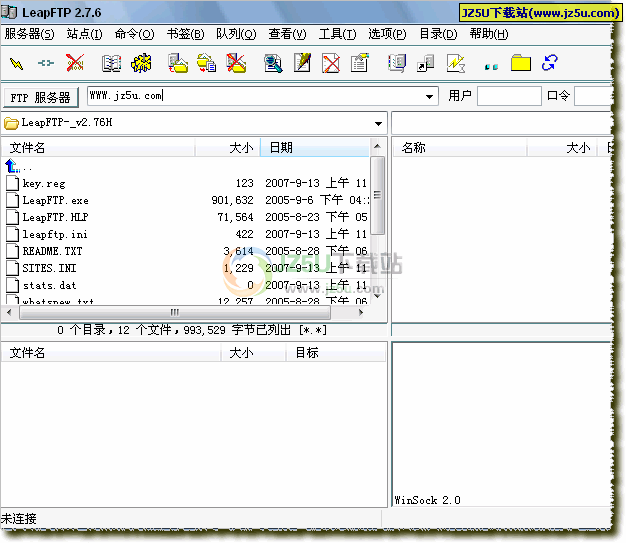This screenshot has height=543, width=626.
Task: Open the 书签(B) menu
Action: tap(185, 34)
